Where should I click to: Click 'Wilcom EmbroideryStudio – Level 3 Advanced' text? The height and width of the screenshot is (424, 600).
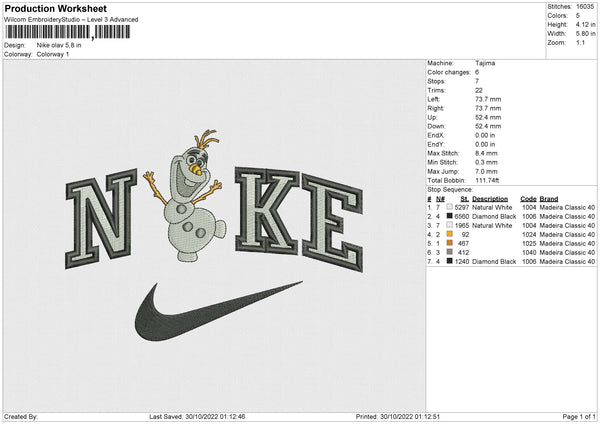coord(71,20)
